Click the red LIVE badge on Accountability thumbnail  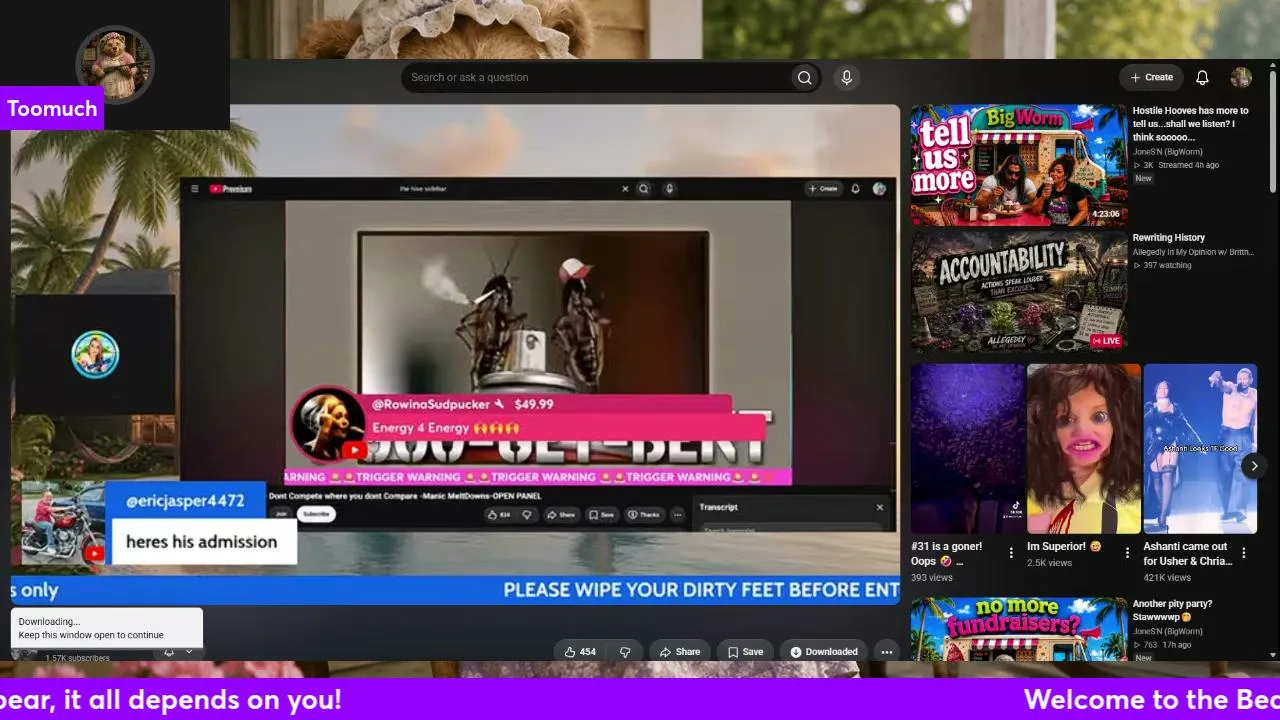pos(1106,341)
